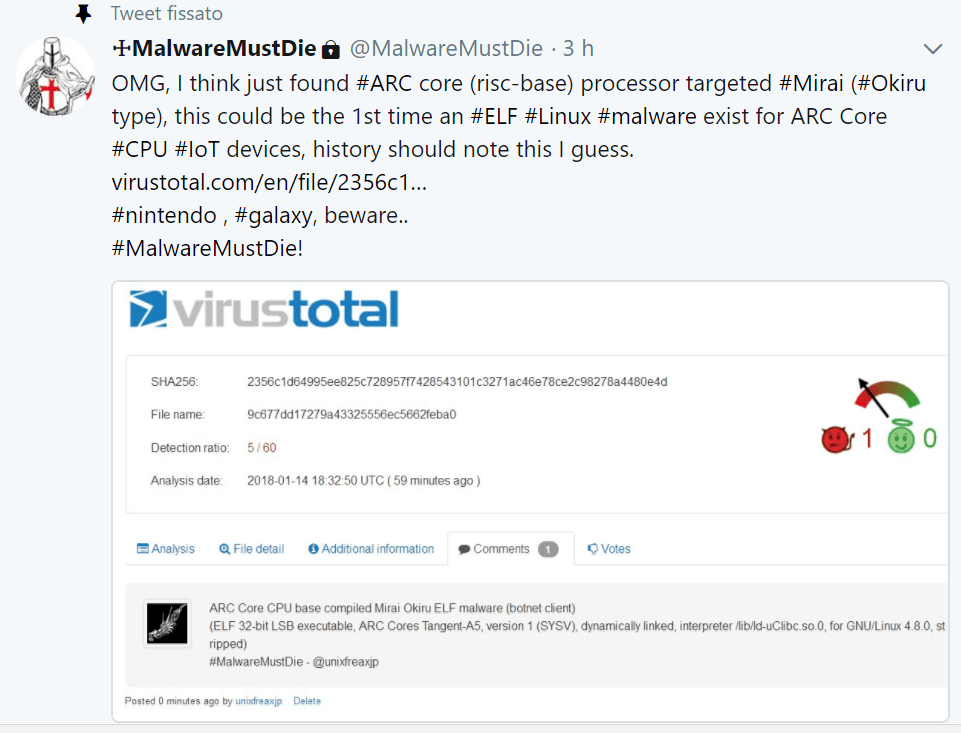Open the virustotal.com/en/file link
961x733 pixels.
pos(269,182)
